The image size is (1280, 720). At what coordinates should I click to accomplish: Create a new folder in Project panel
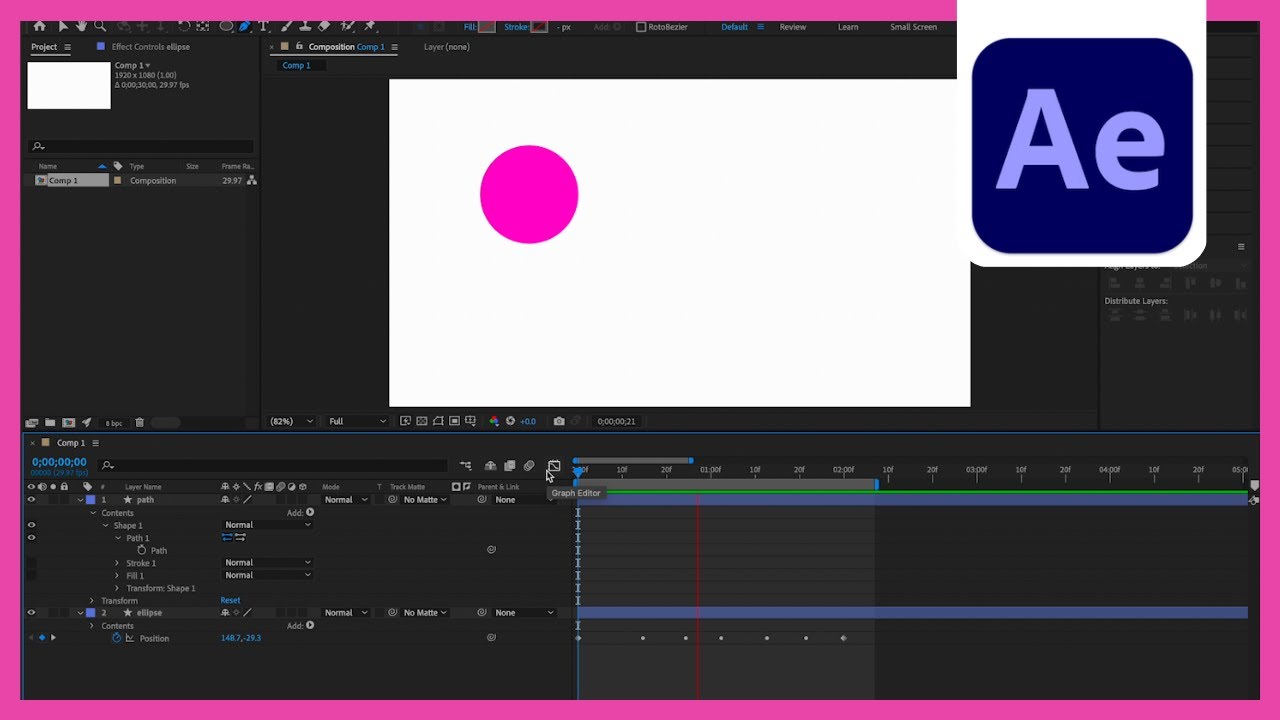[x=50, y=422]
